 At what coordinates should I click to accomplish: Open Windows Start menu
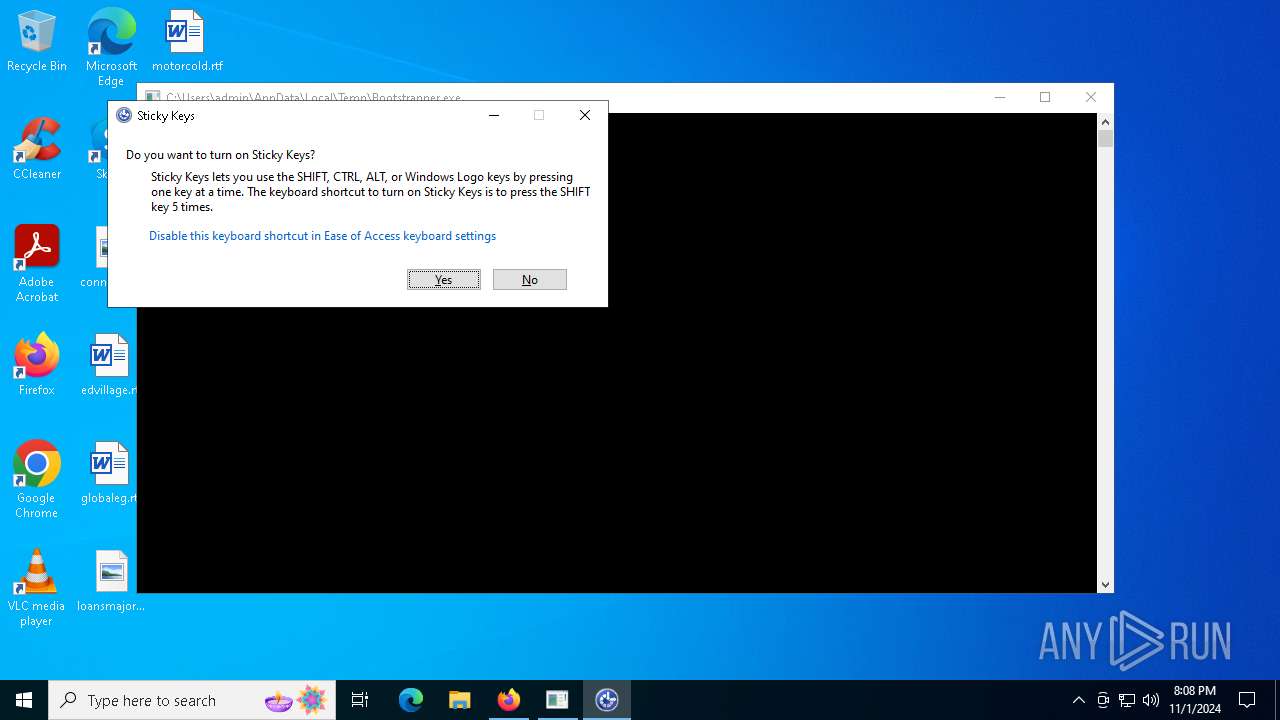coord(24,700)
